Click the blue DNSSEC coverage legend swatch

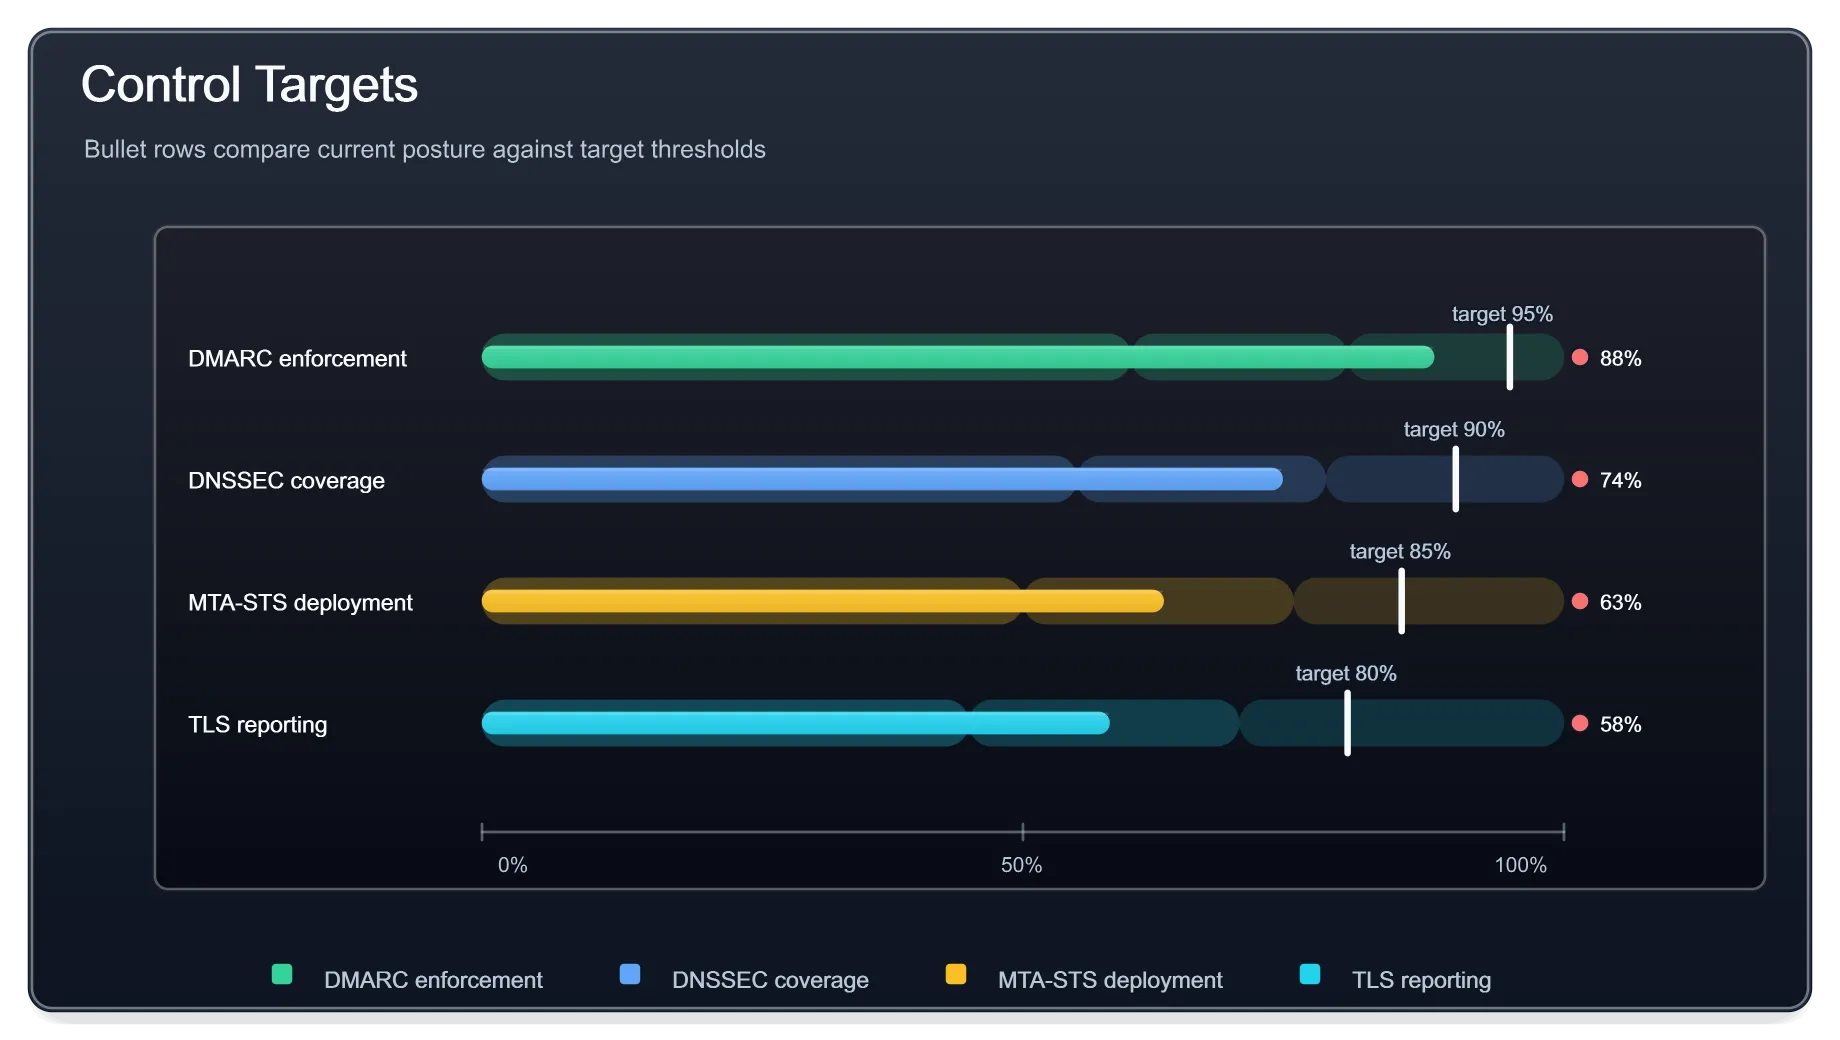[630, 974]
